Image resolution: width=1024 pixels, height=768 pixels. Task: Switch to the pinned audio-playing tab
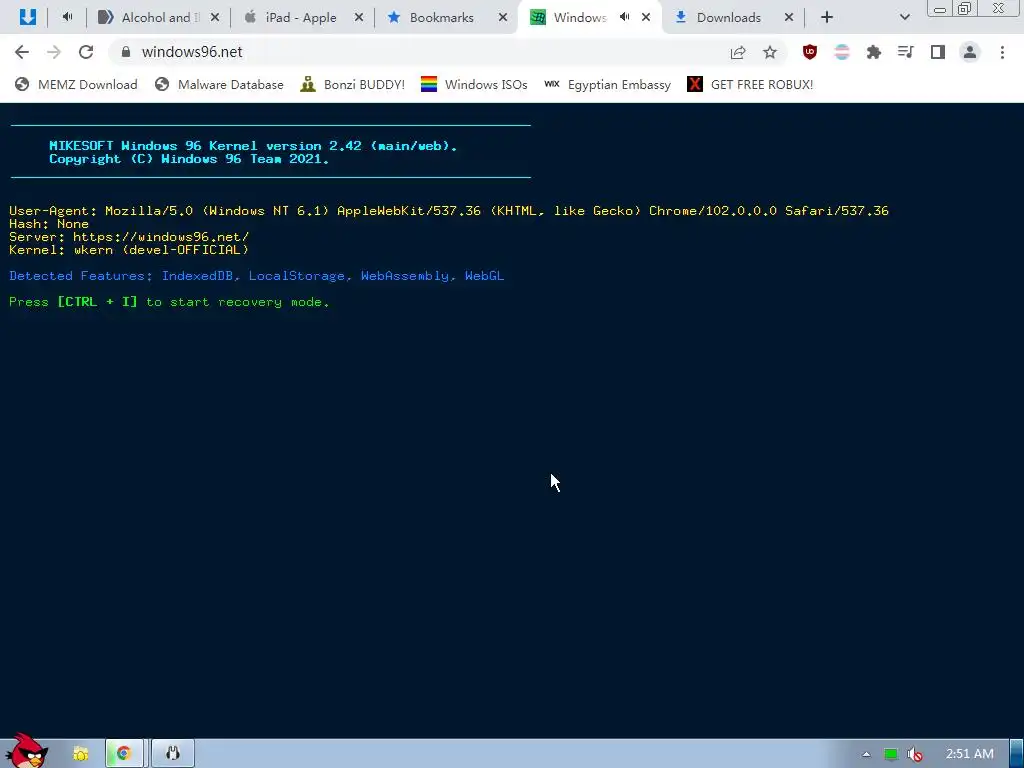[67, 17]
